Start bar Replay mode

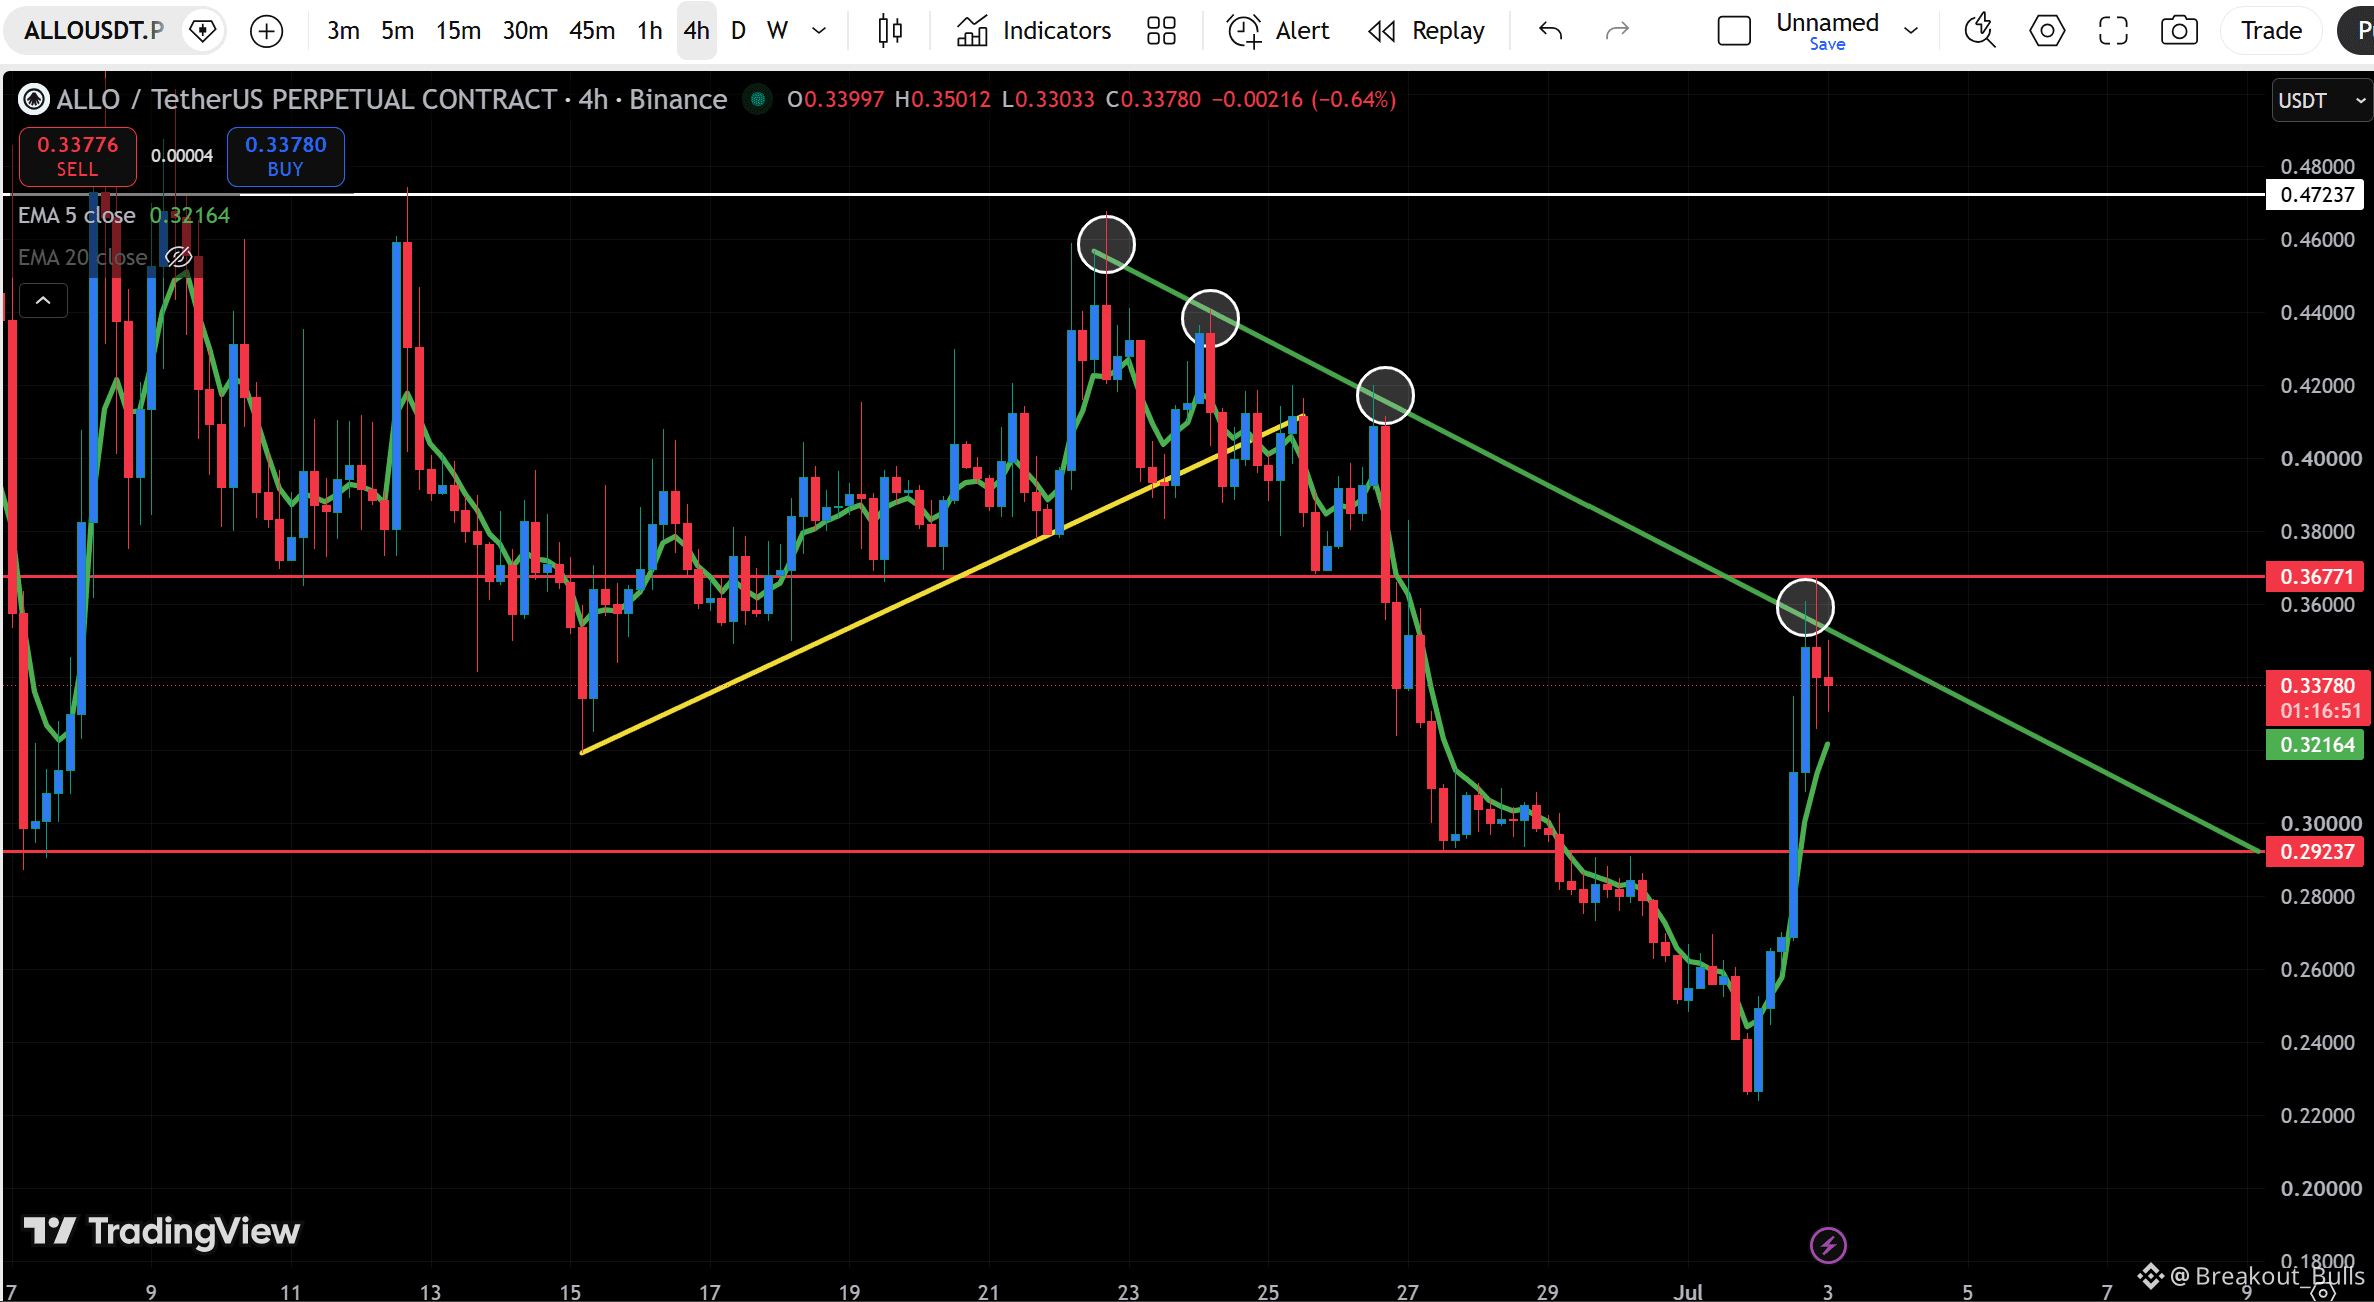(1426, 31)
